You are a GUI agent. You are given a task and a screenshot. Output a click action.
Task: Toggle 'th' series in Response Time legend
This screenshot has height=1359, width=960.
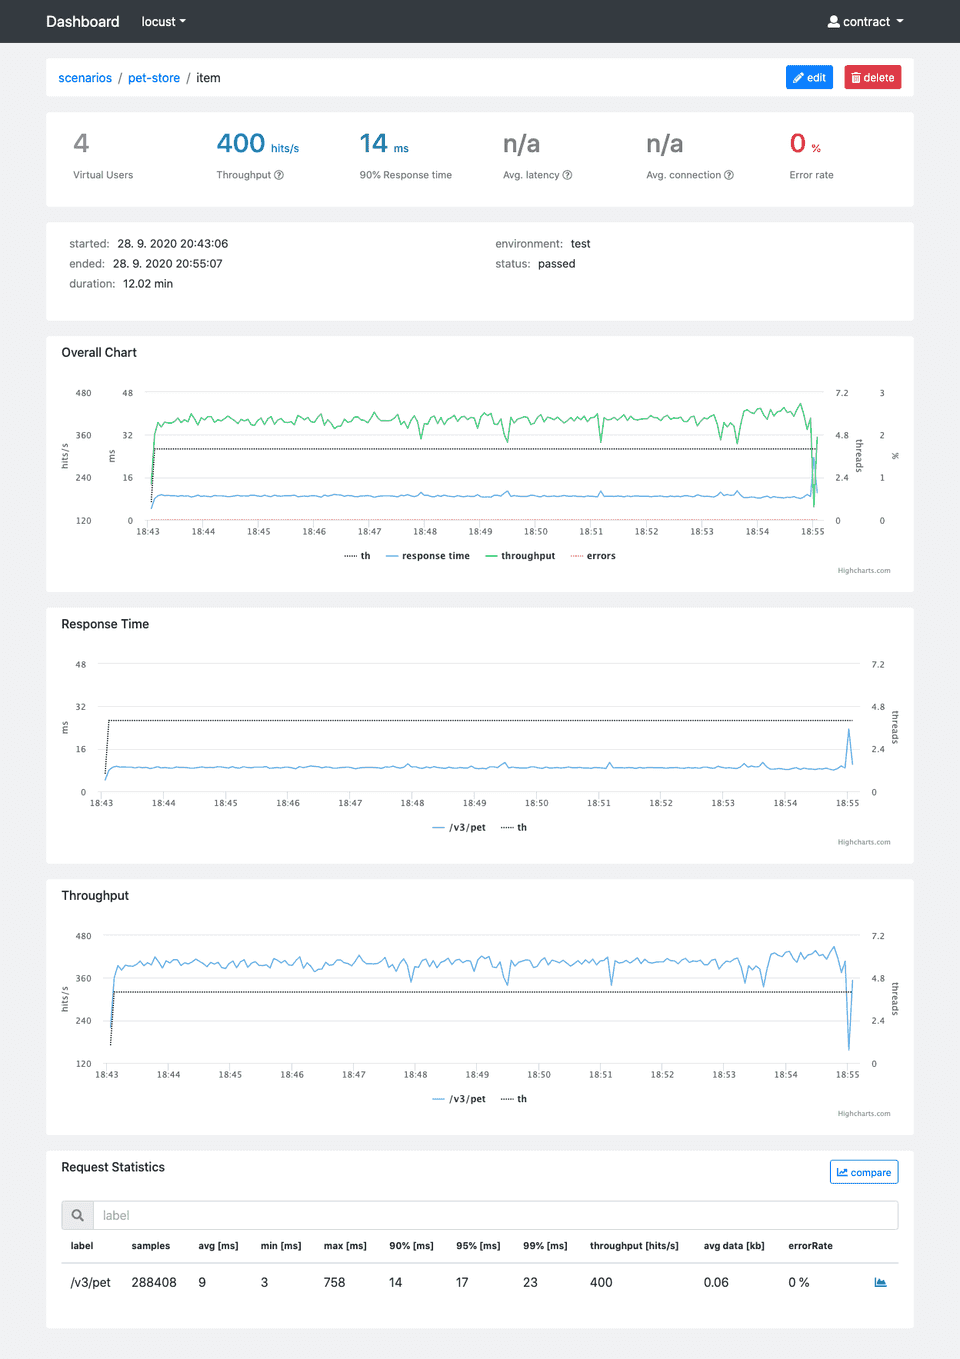[514, 827]
